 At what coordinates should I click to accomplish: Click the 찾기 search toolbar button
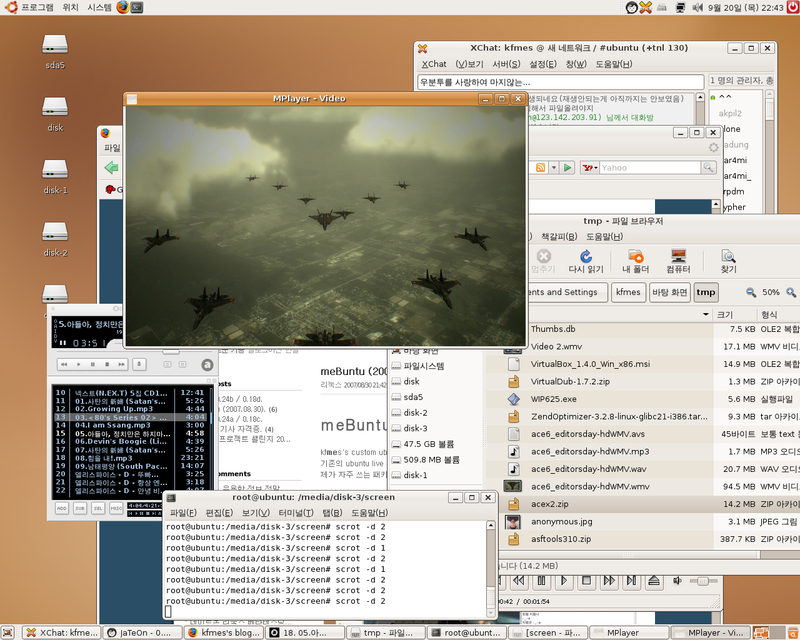pyautogui.click(x=728, y=261)
